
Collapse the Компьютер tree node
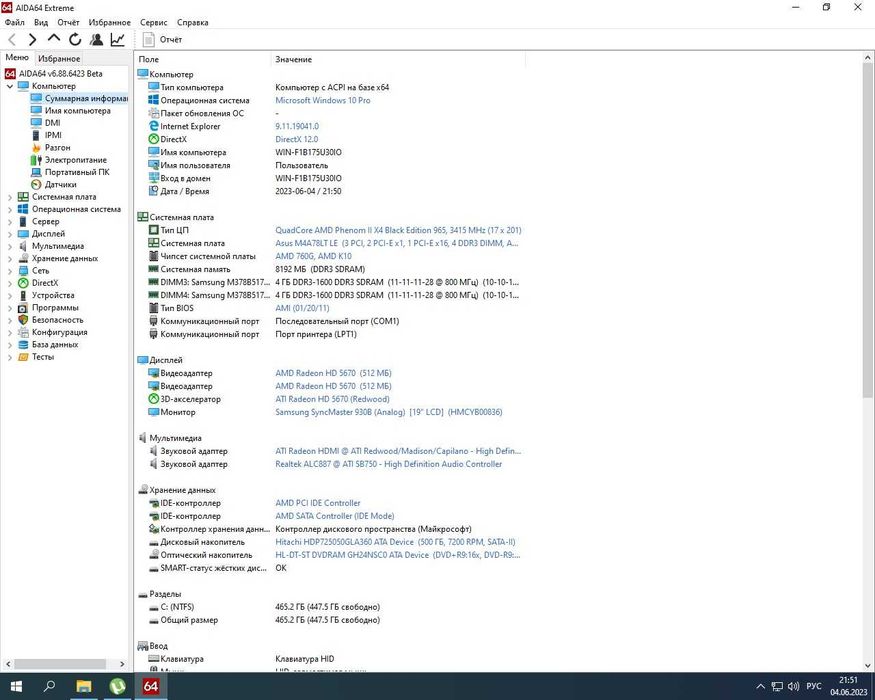coord(9,87)
